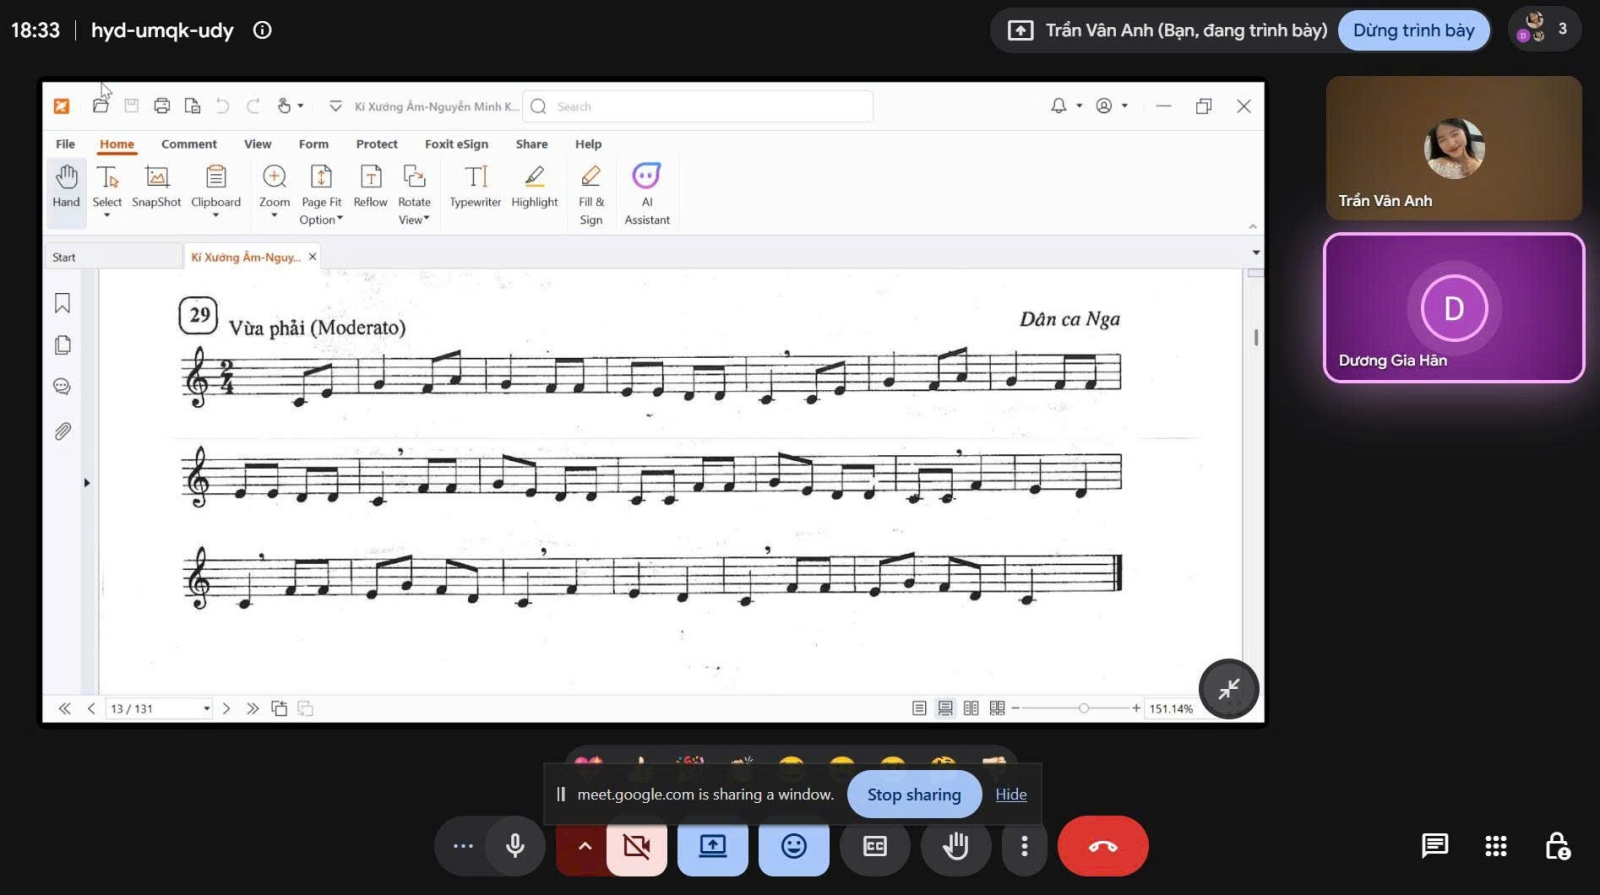Screen dimensions: 1600x895
Task: Open the Bookmarks panel in left sidebar
Action: [62, 303]
